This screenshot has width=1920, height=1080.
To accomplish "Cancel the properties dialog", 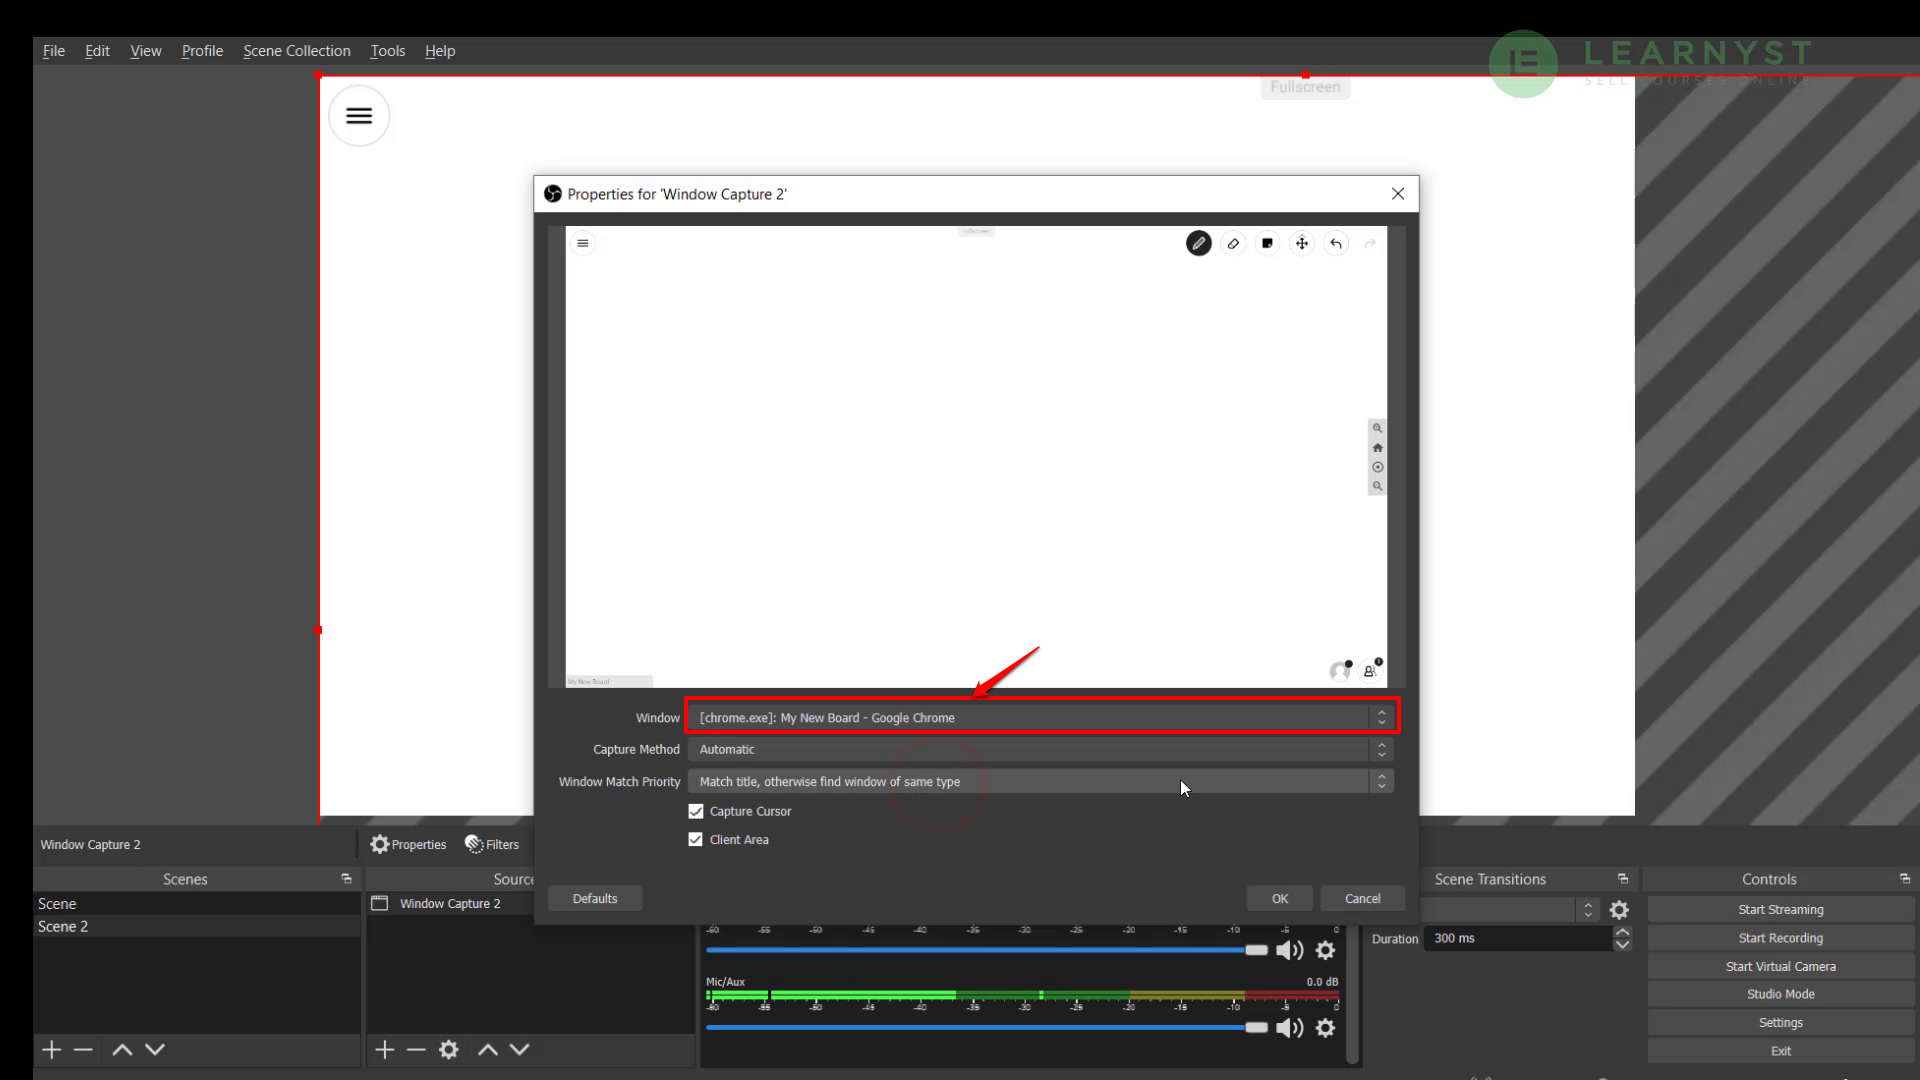I will (x=1362, y=898).
